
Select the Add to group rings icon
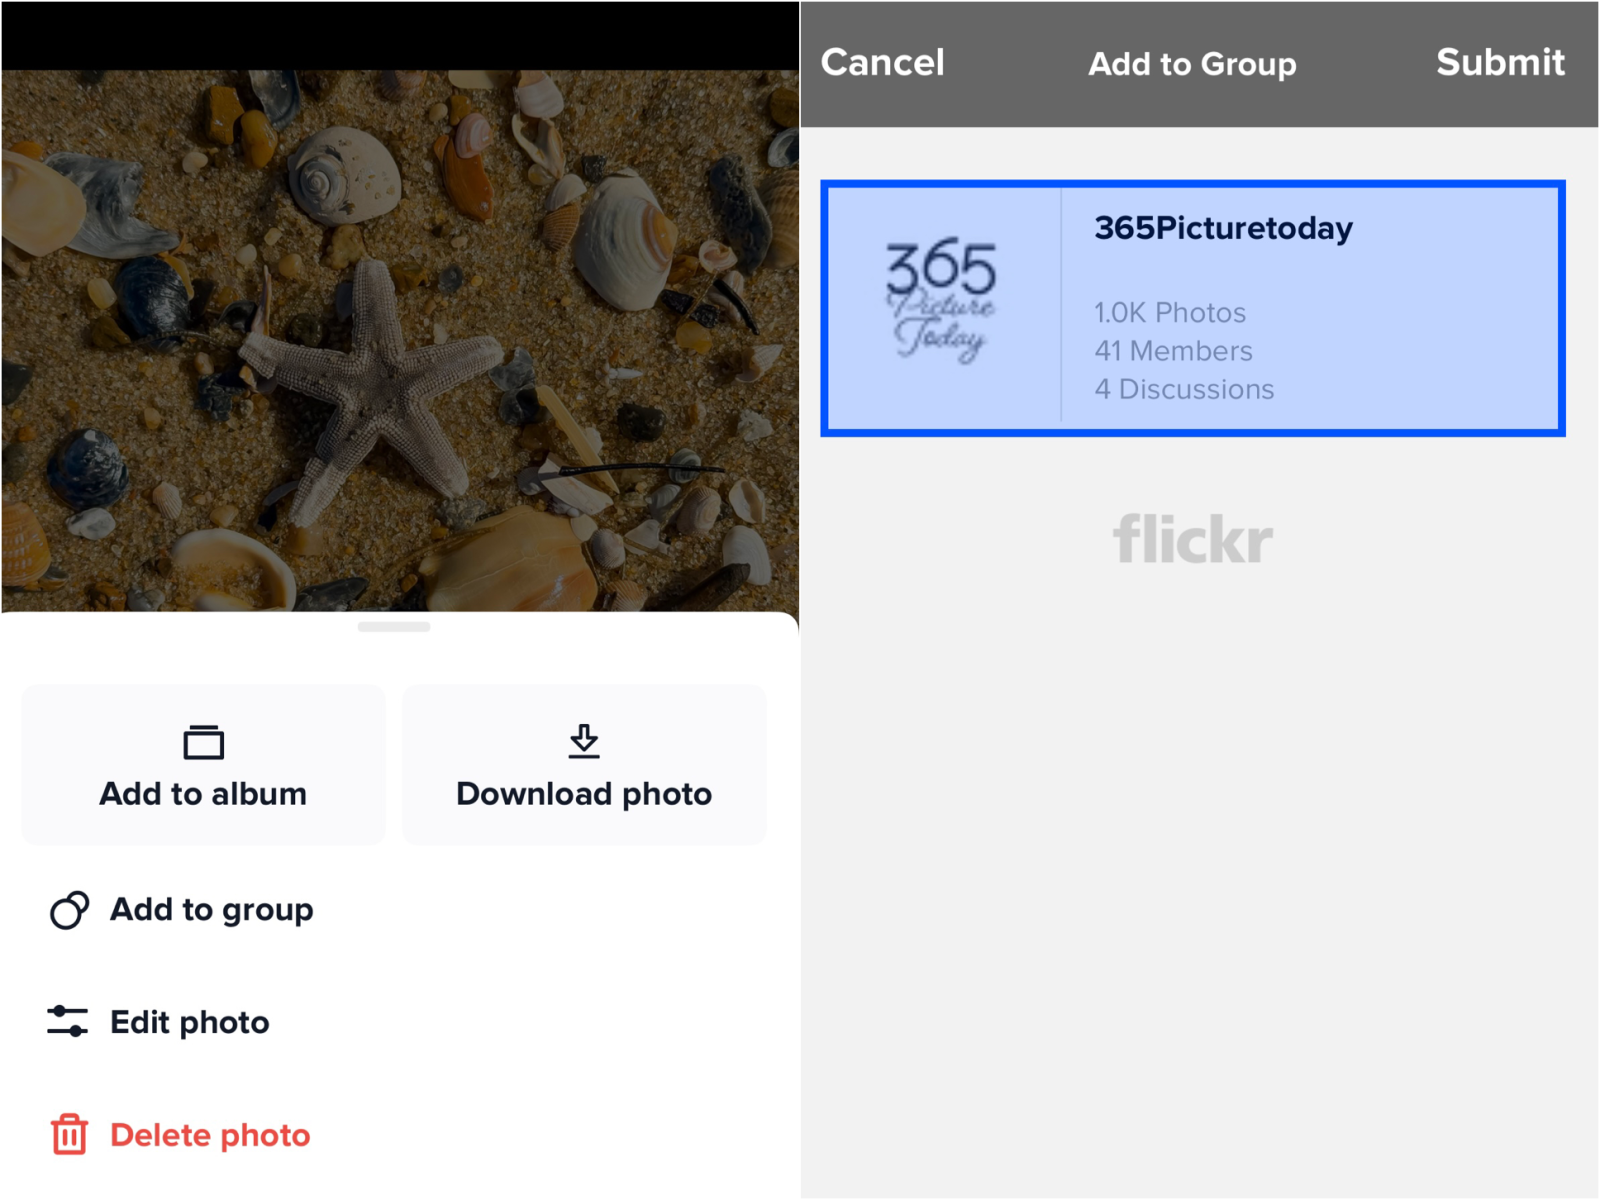coord(68,909)
